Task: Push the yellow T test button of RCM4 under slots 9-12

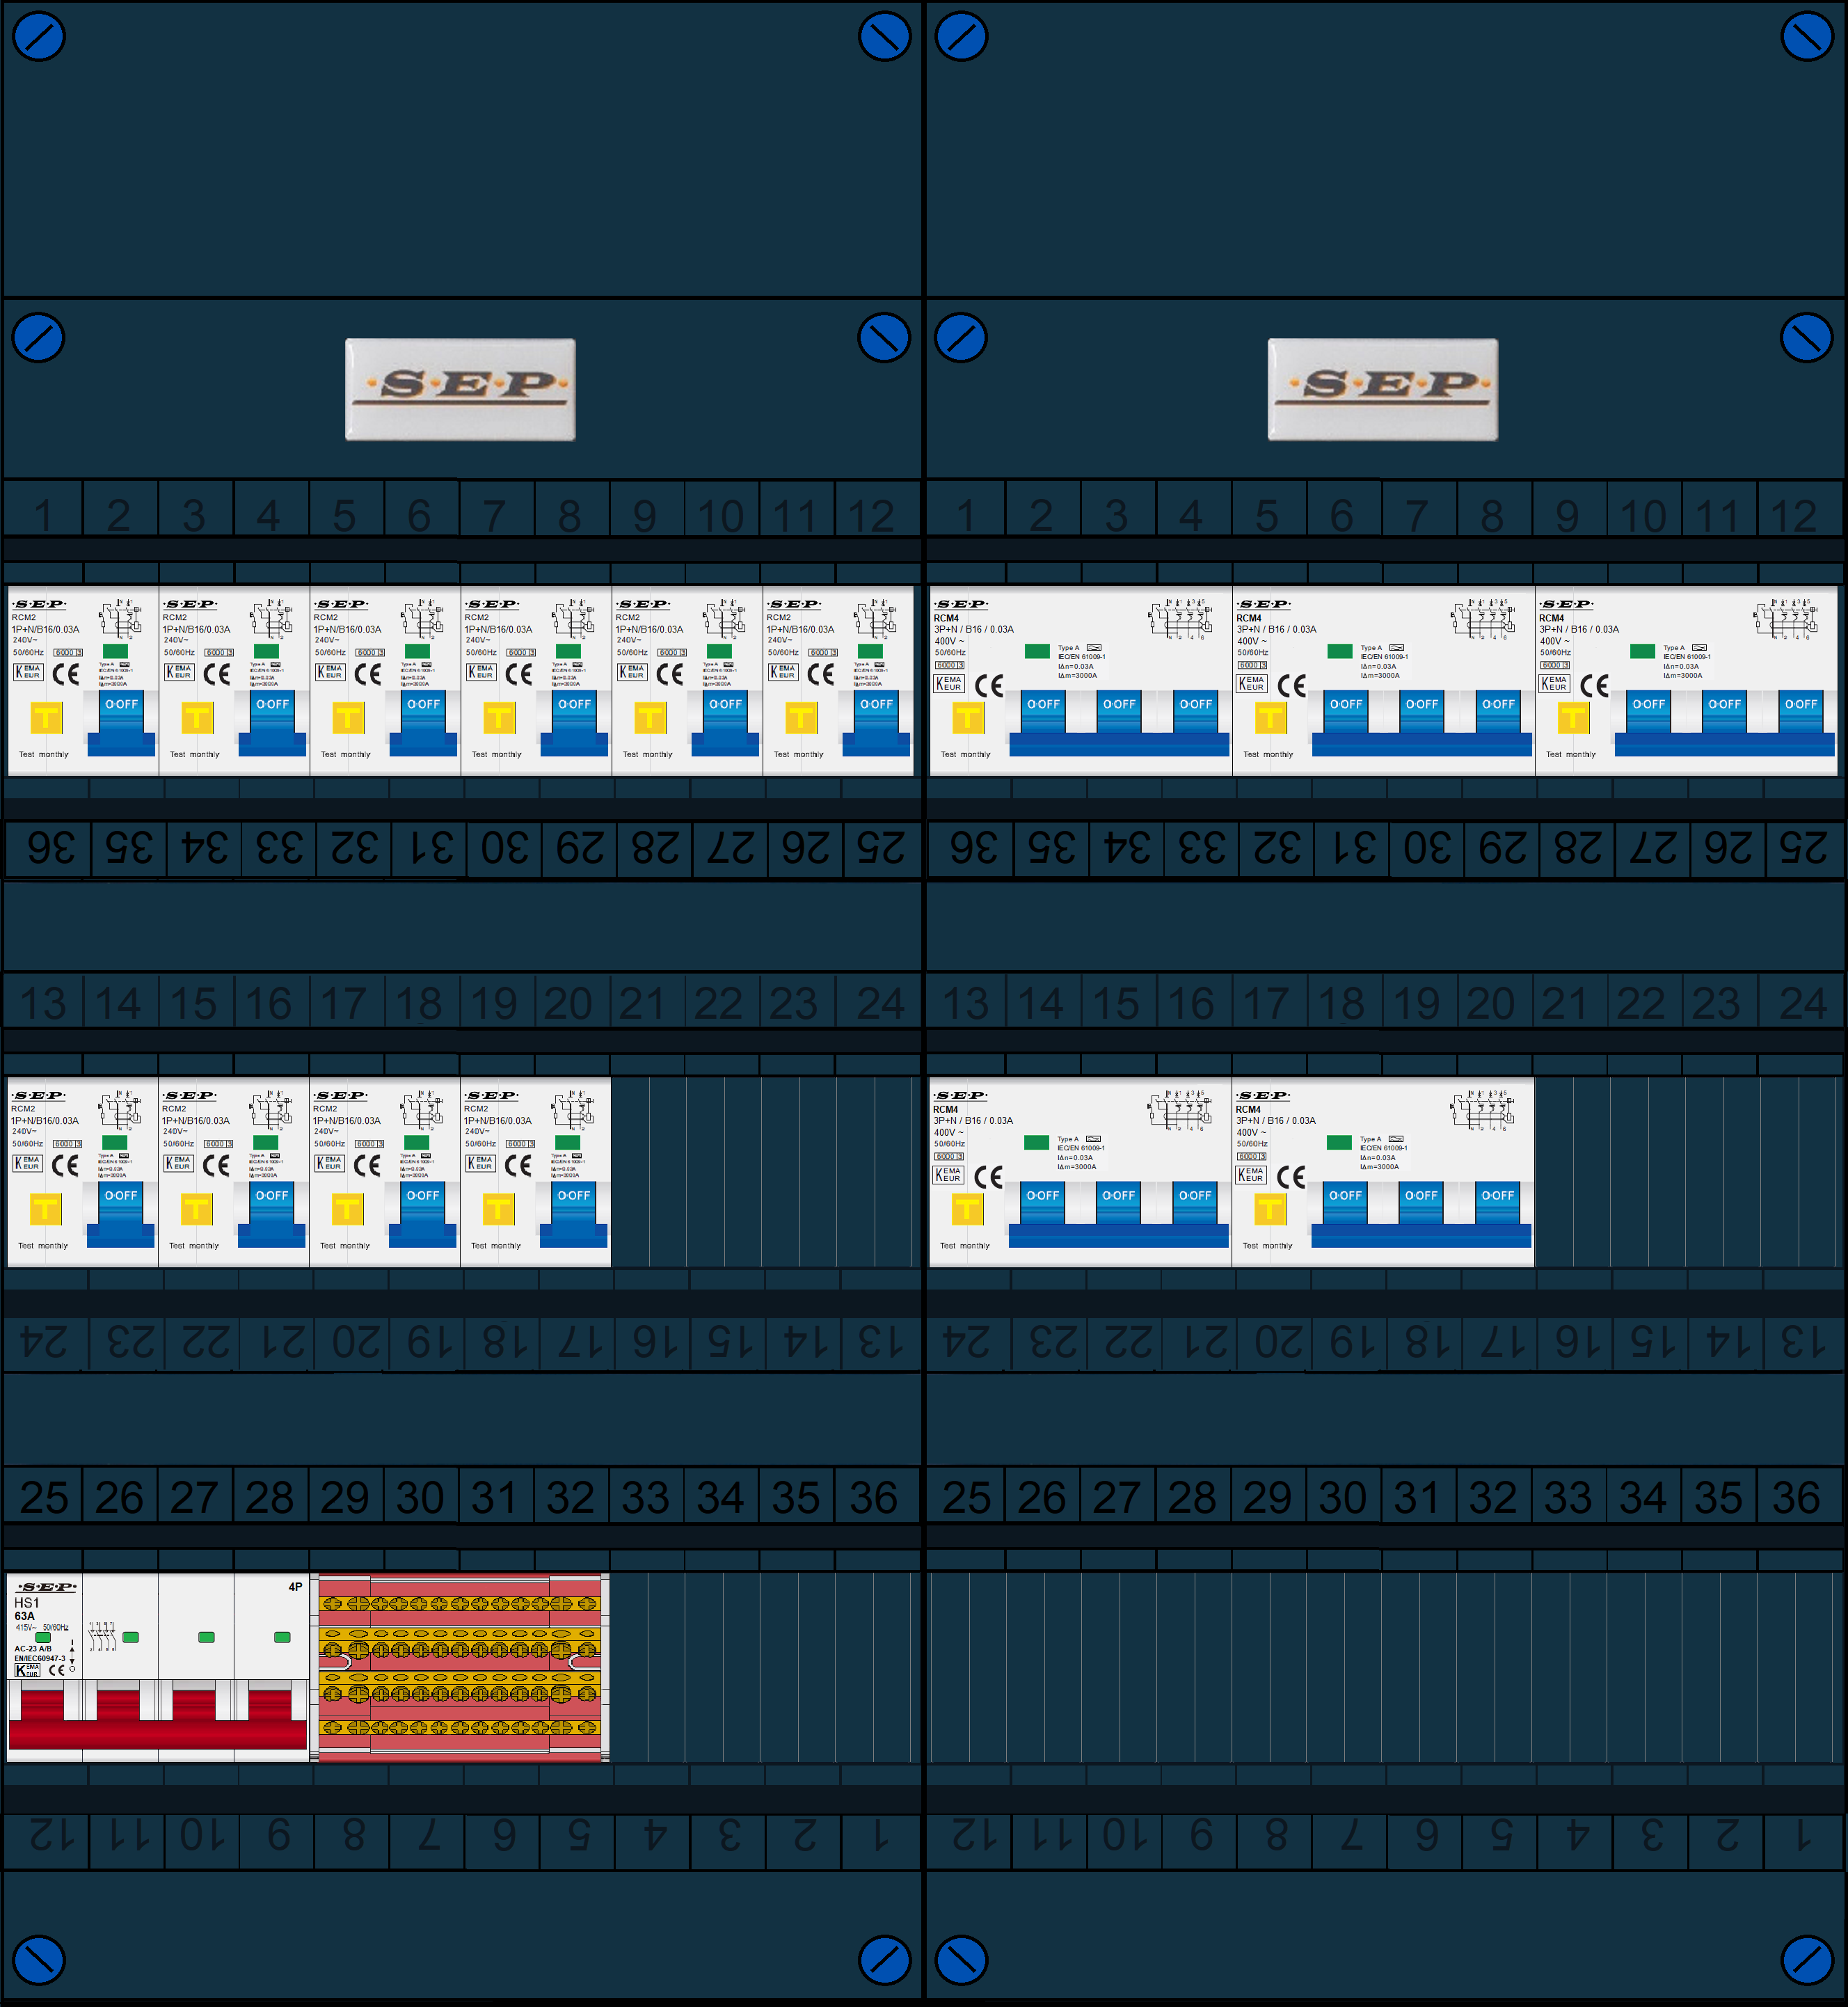Action: coord(1573,717)
